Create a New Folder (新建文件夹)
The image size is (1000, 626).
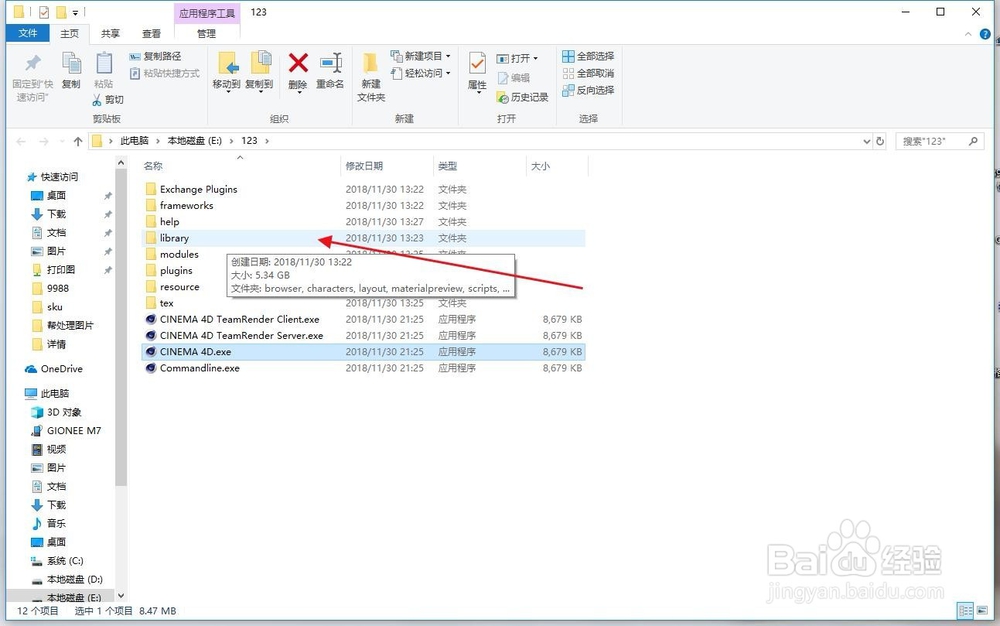371,76
